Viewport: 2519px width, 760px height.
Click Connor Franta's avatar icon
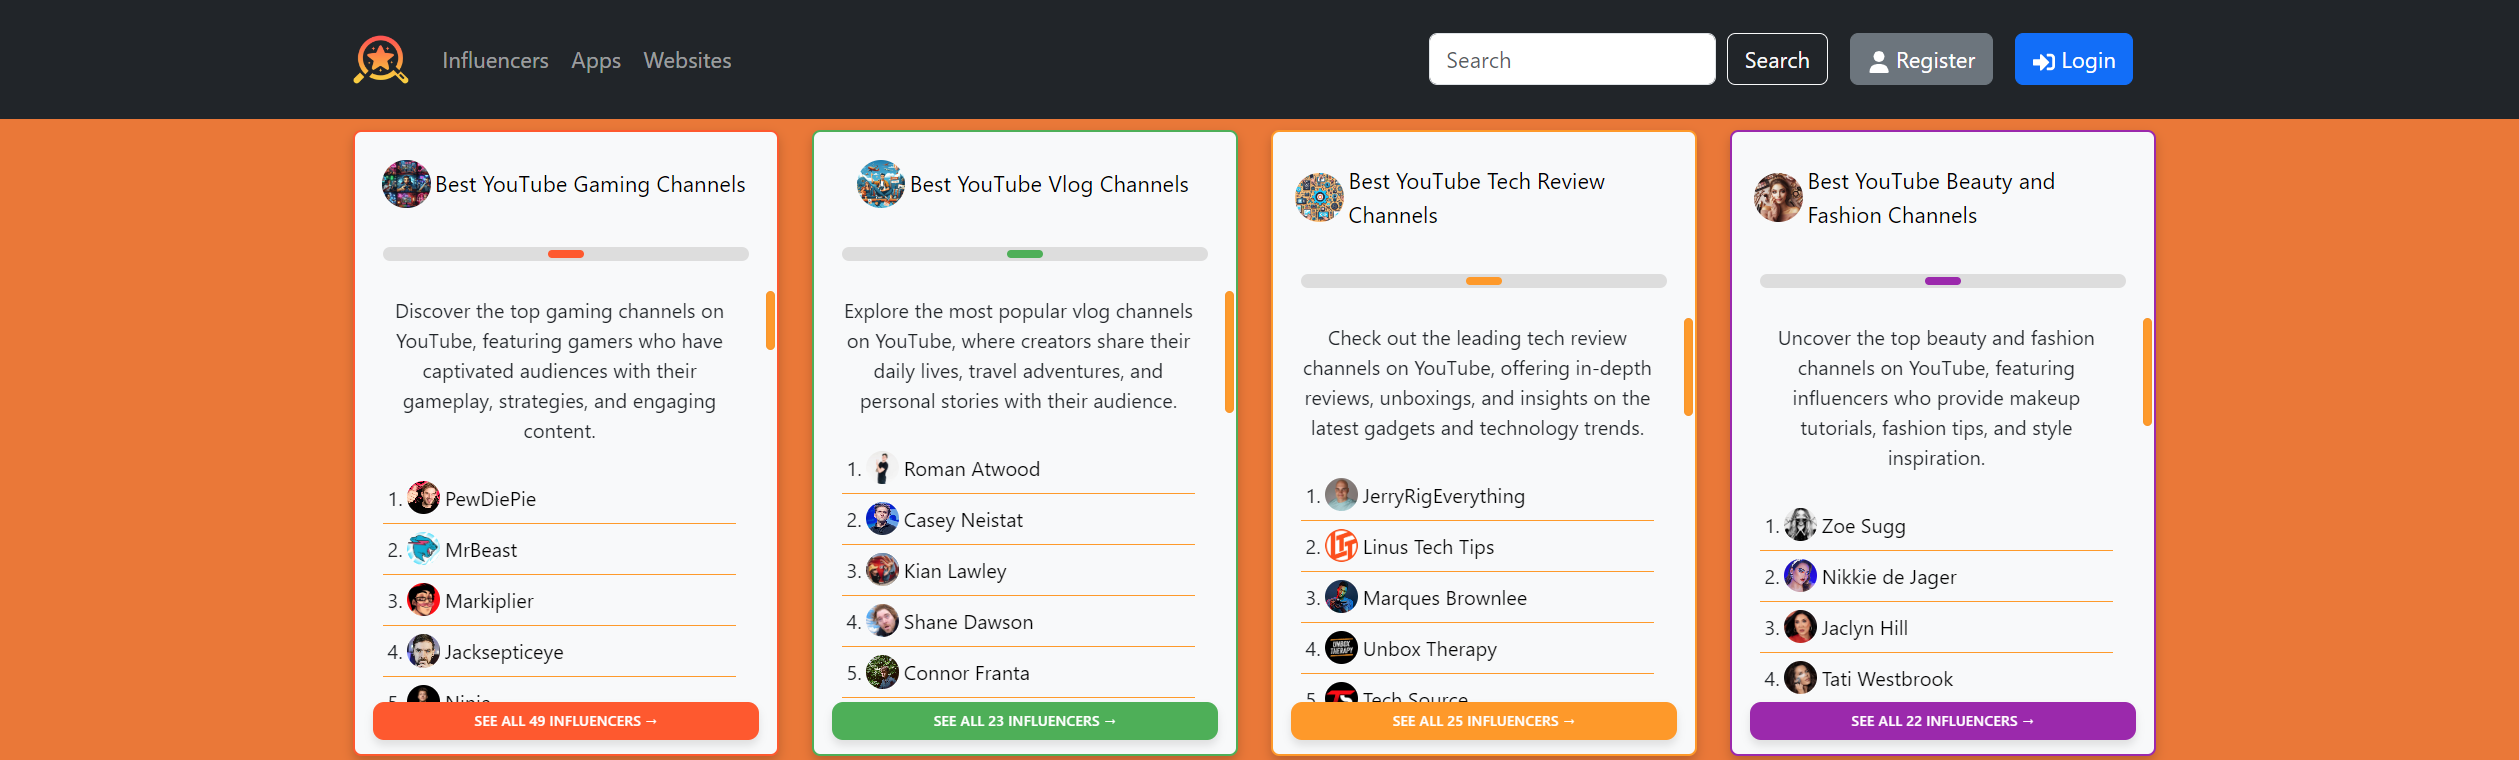pyautogui.click(x=882, y=671)
